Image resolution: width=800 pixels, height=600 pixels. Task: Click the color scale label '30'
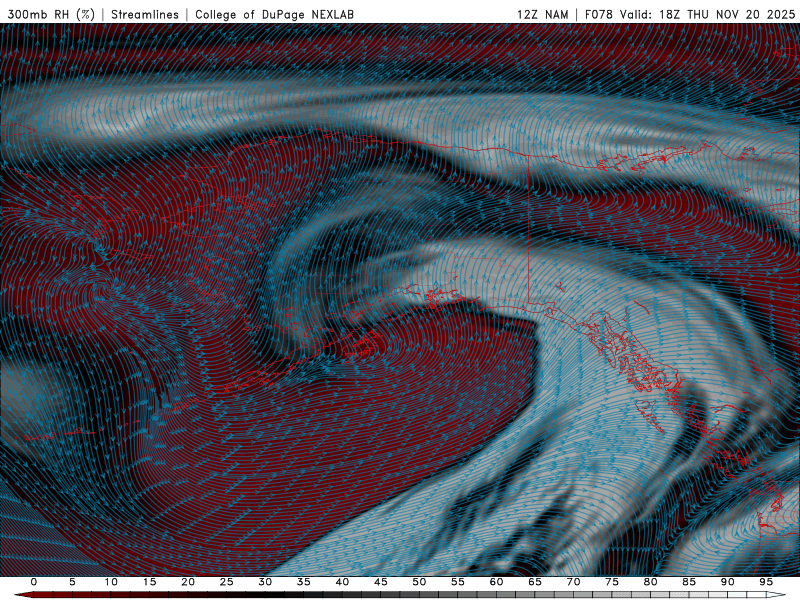pos(265,582)
